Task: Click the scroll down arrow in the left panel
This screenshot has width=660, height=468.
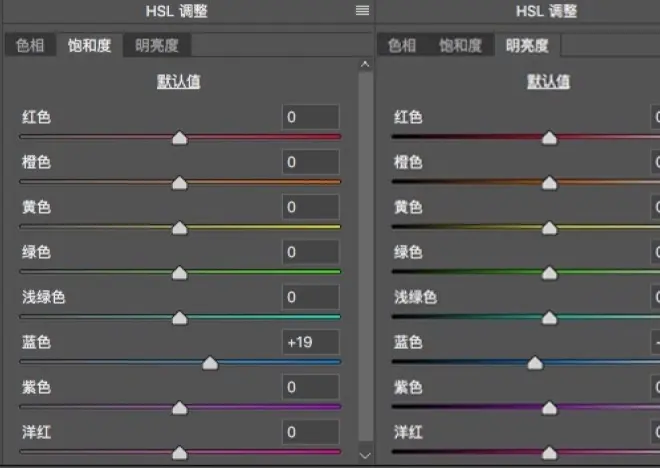Action: coord(365,455)
